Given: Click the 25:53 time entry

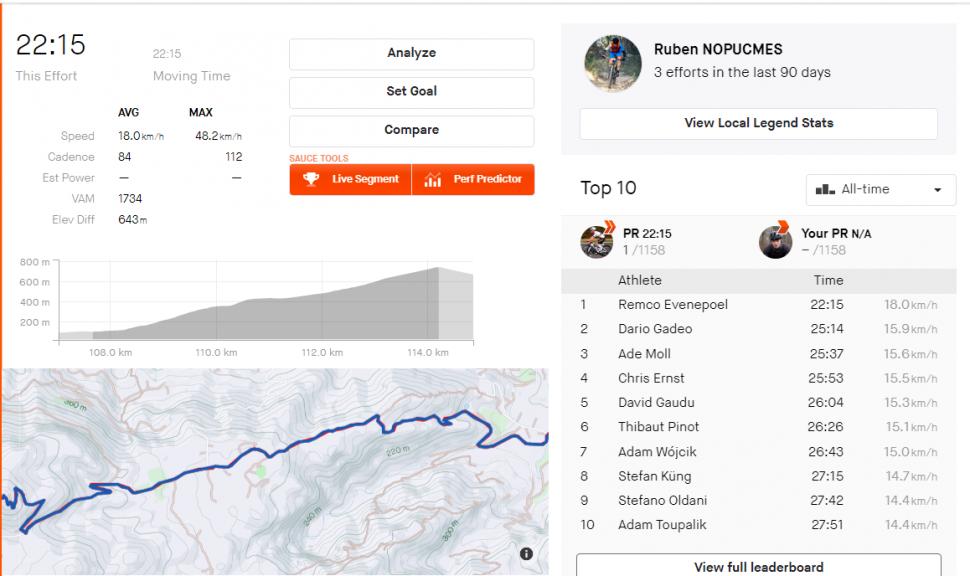Looking at the screenshot, I should (825, 378).
